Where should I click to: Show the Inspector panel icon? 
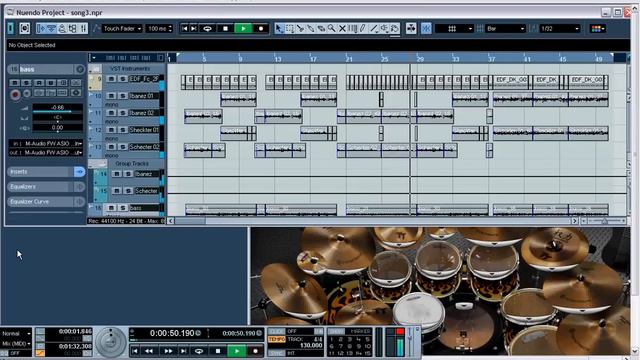point(41,29)
